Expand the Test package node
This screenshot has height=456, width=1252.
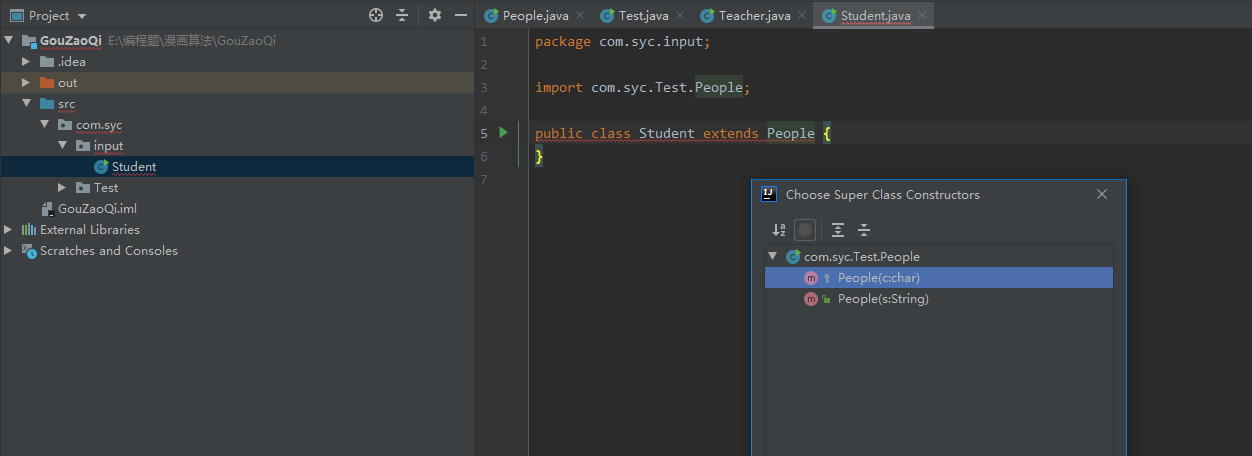click(x=62, y=188)
